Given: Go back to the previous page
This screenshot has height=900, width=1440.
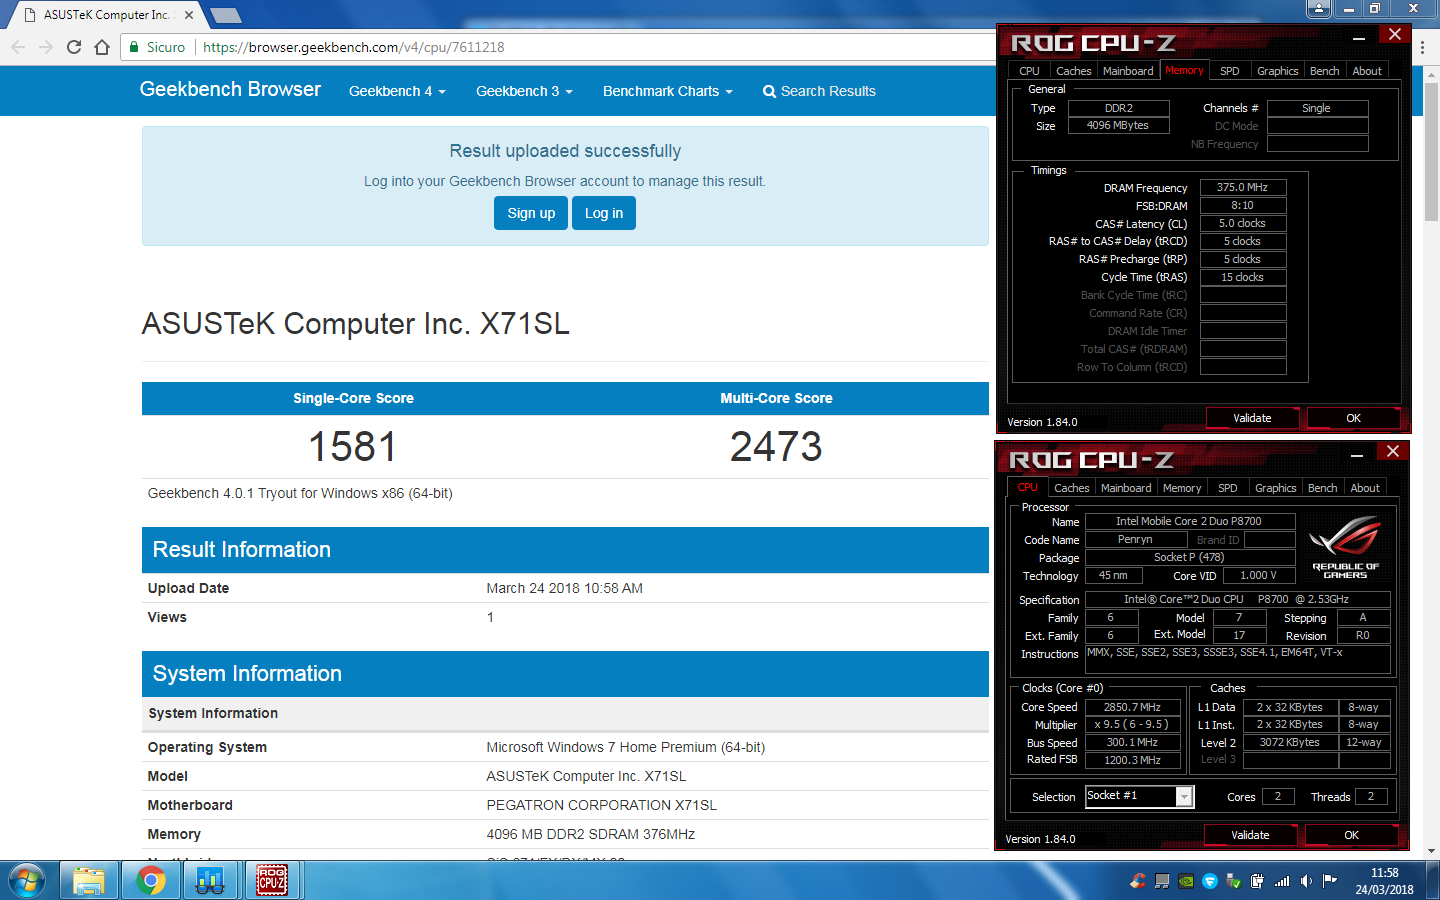Looking at the screenshot, I should pyautogui.click(x=18, y=47).
